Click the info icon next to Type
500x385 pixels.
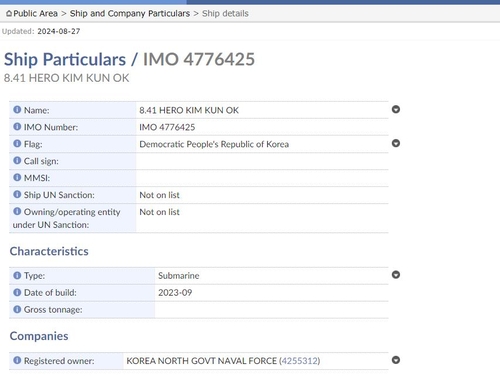coord(17,275)
